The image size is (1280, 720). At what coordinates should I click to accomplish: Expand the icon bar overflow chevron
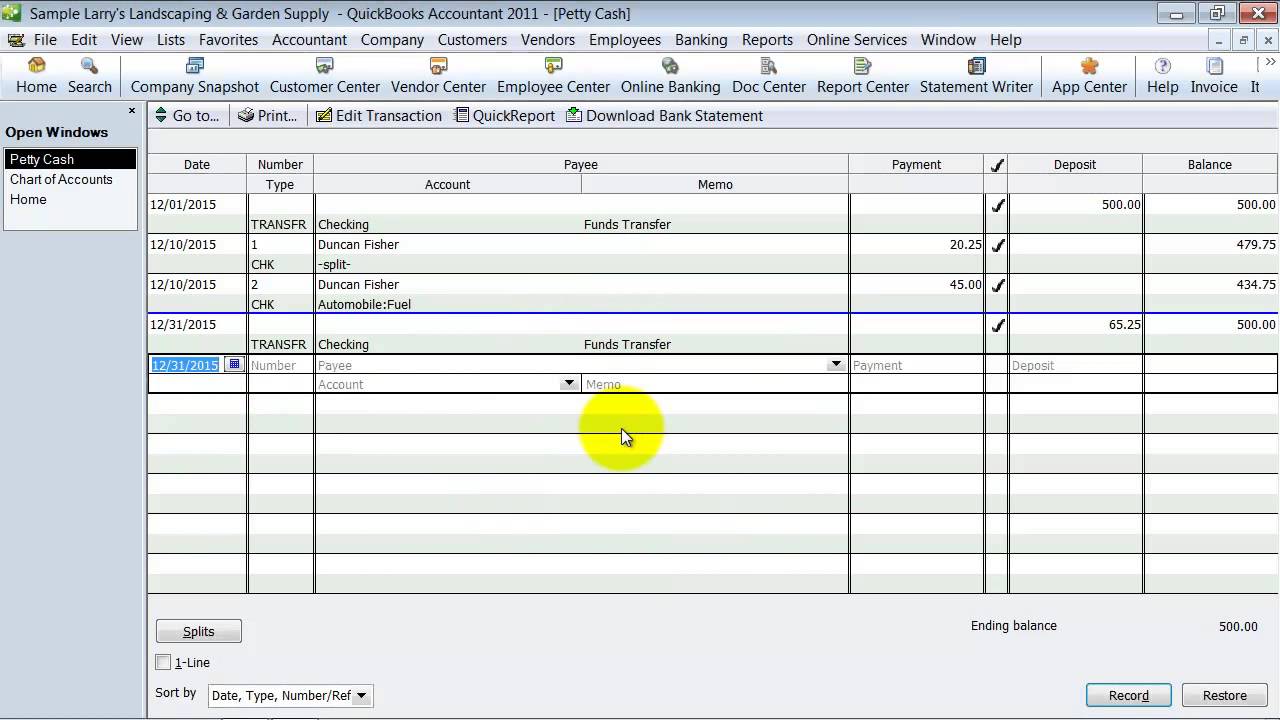coord(1271,64)
